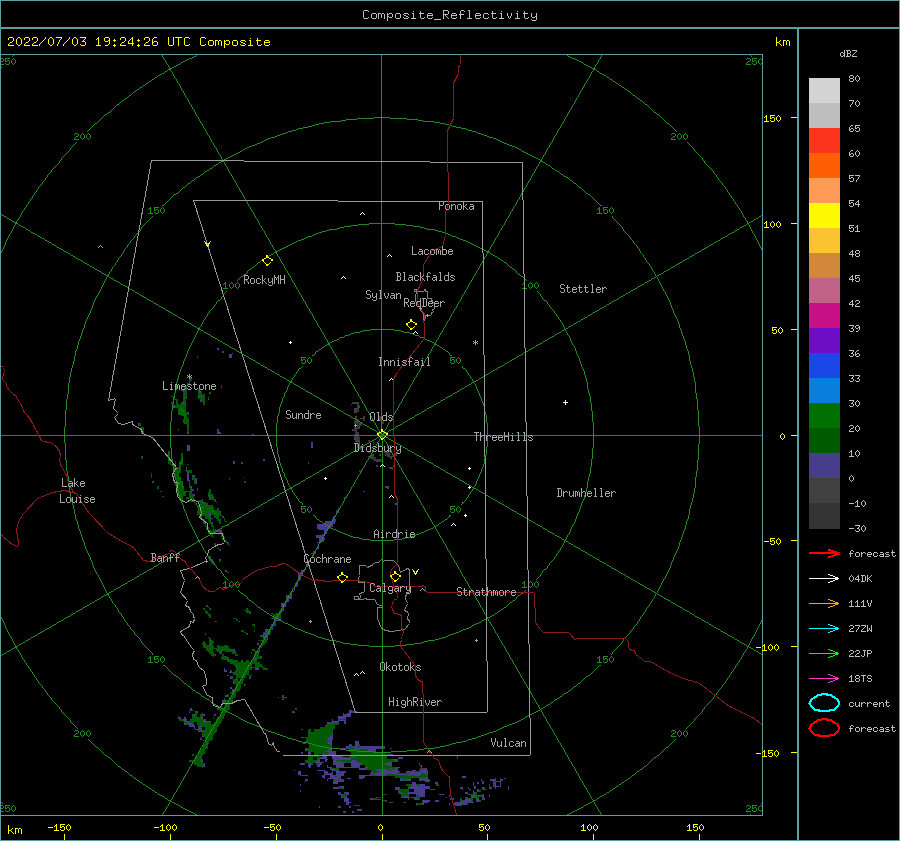Click the Ponoka label
This screenshot has width=900, height=841.
point(456,206)
